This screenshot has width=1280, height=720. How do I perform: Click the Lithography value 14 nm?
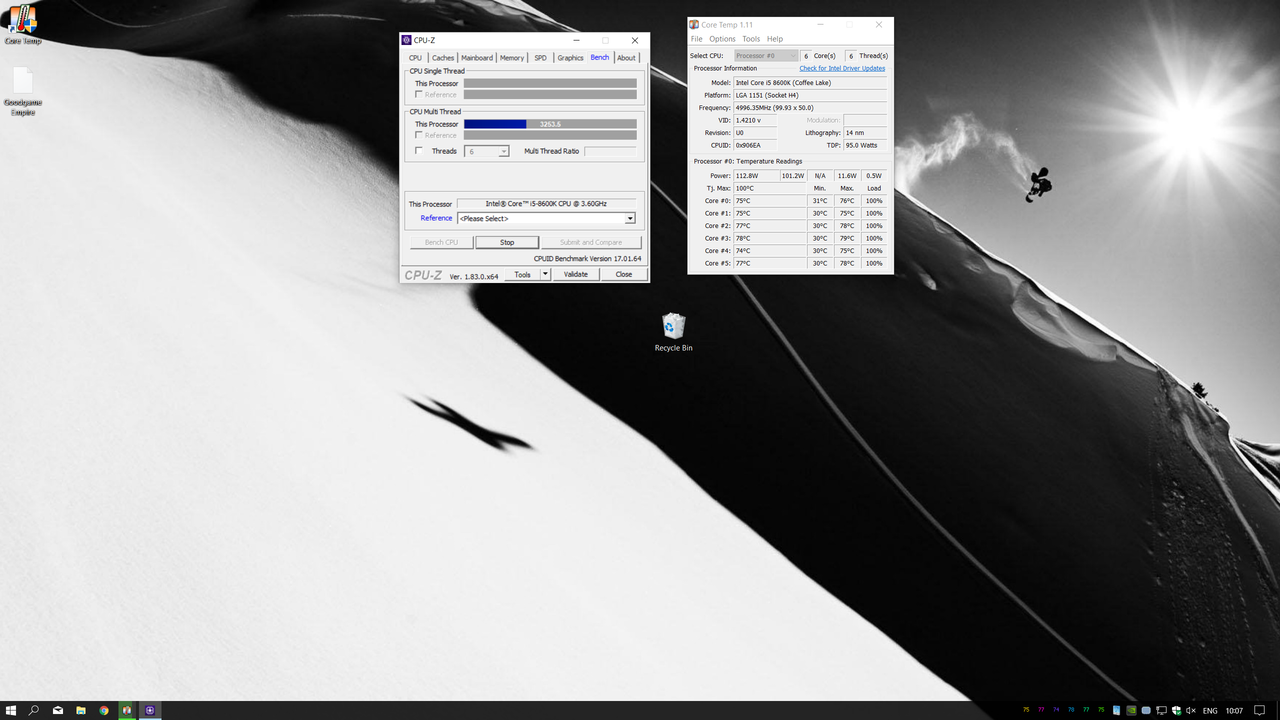865,132
